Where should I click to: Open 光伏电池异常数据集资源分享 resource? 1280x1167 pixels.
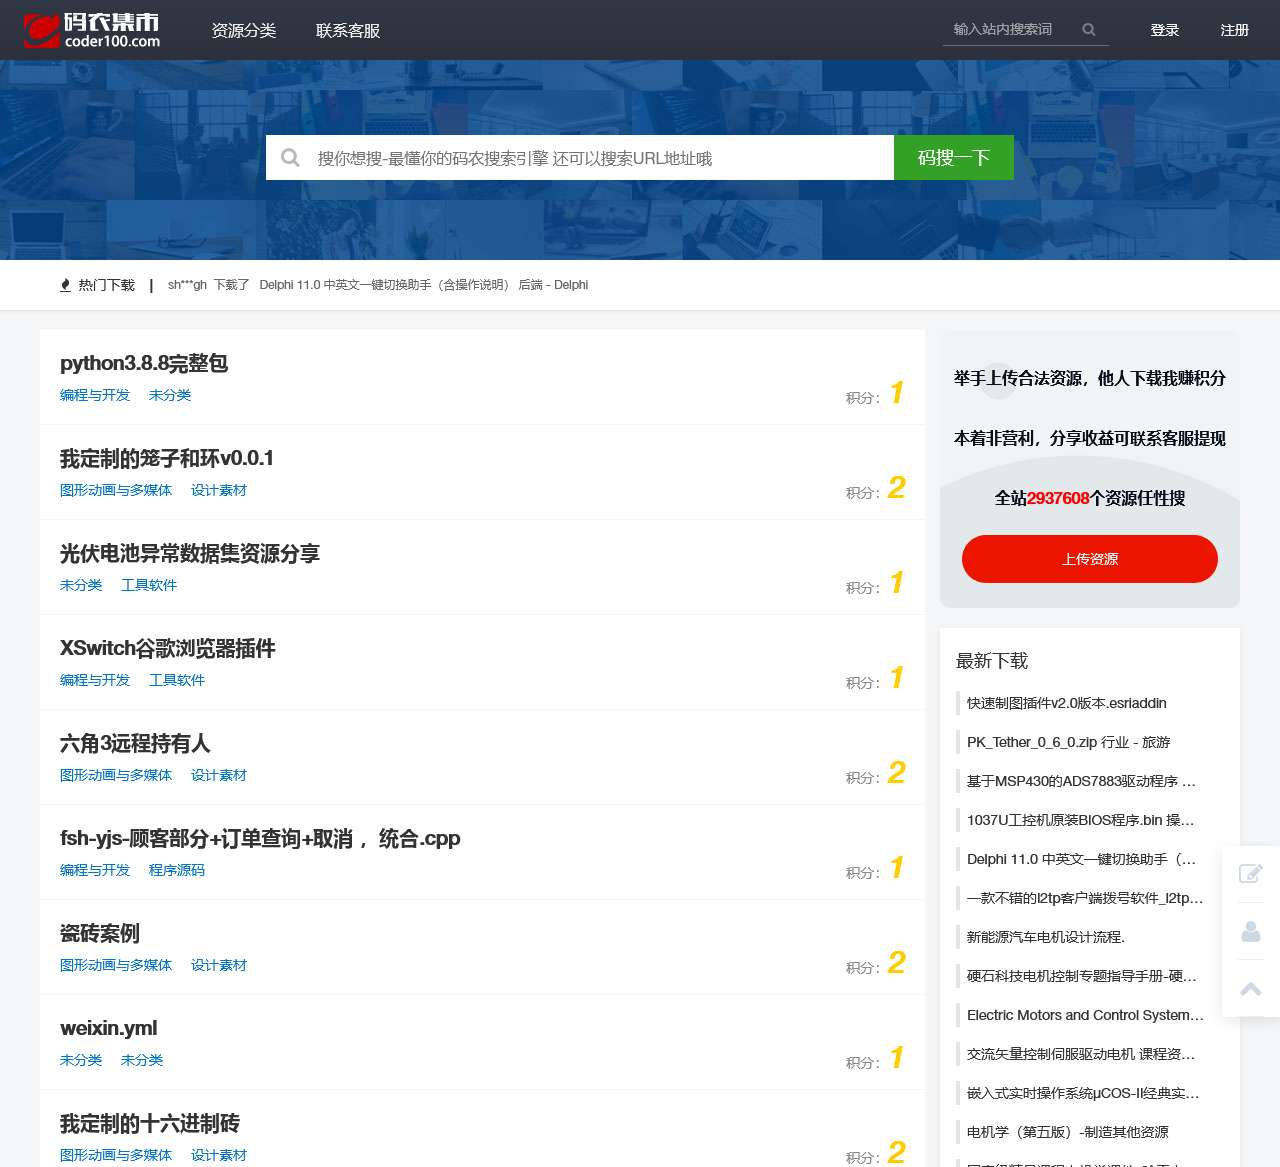[190, 553]
